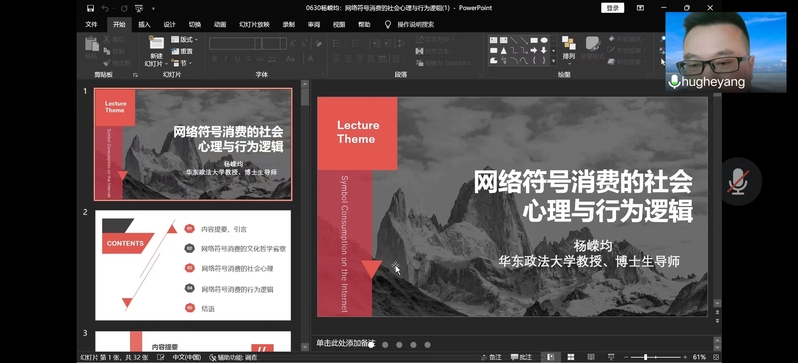Click the ribbon display options icon
Viewport: 798px width, 363px height.
point(640,8)
